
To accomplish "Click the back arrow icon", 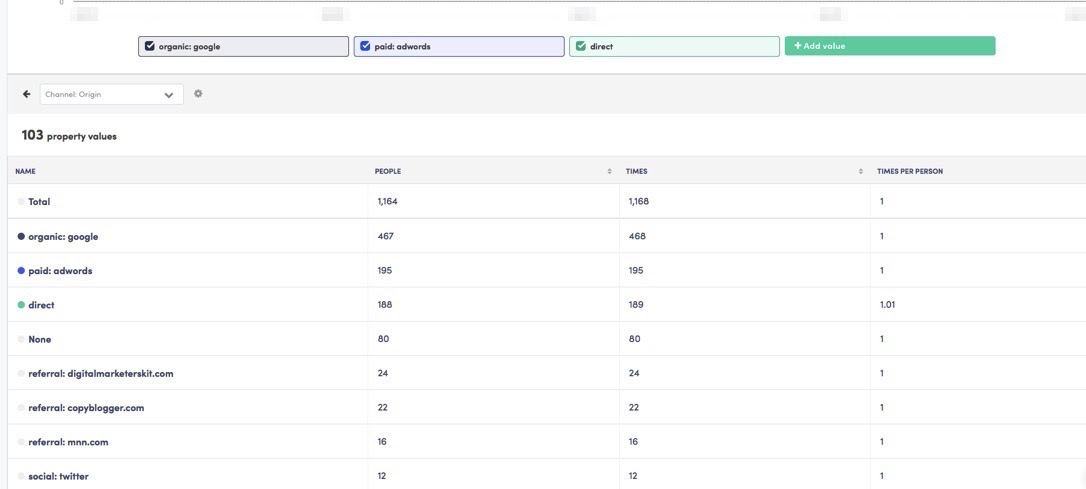I will 26,94.
